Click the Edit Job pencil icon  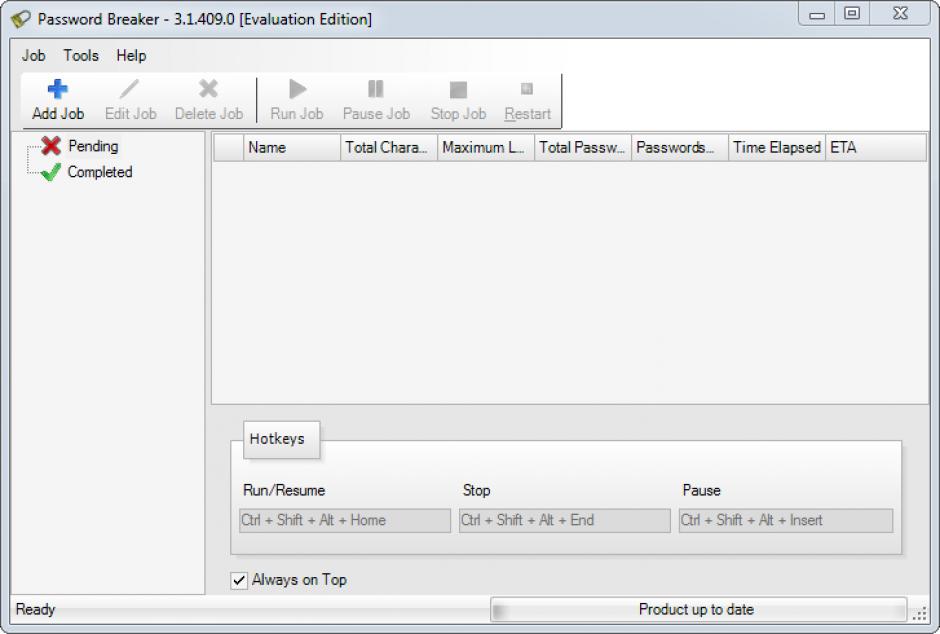(x=129, y=89)
